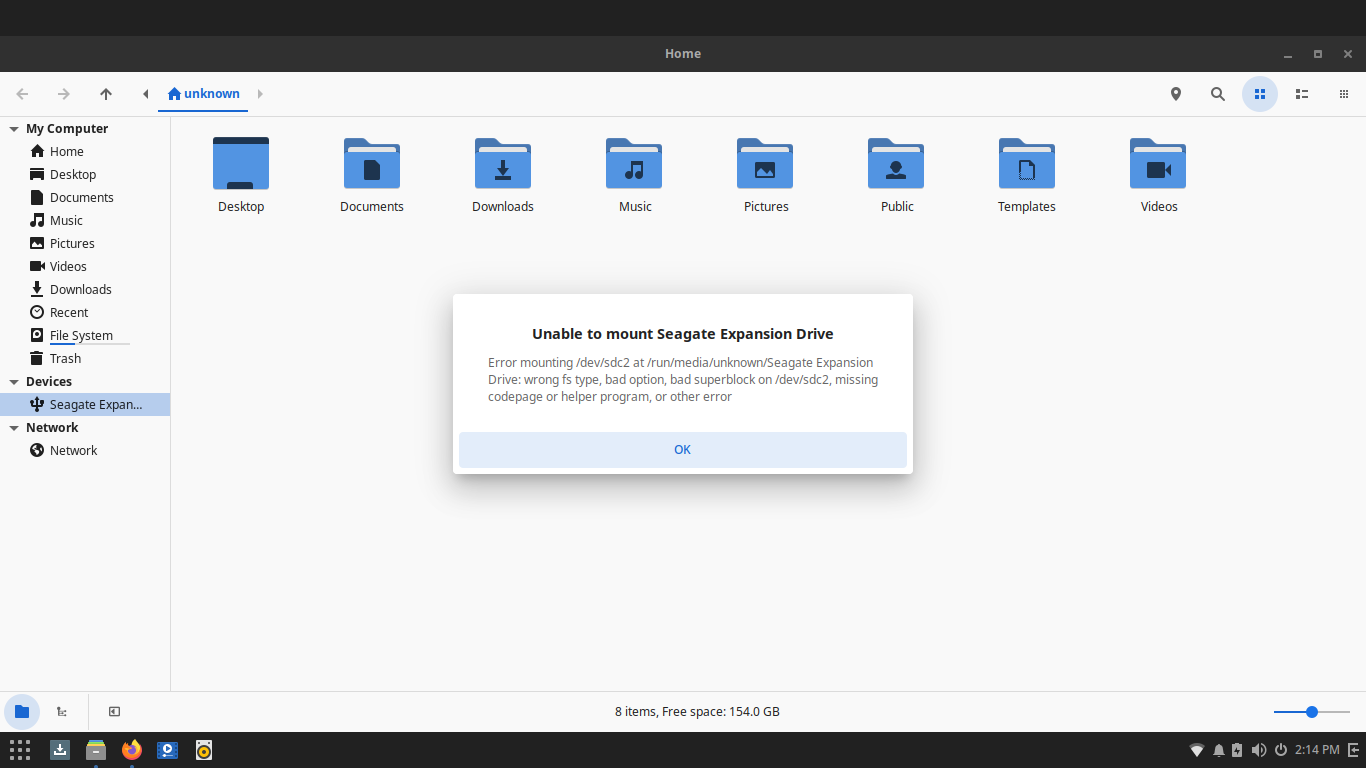This screenshot has height=768, width=1366.
Task: Launch Firefox from the taskbar
Action: point(132,750)
